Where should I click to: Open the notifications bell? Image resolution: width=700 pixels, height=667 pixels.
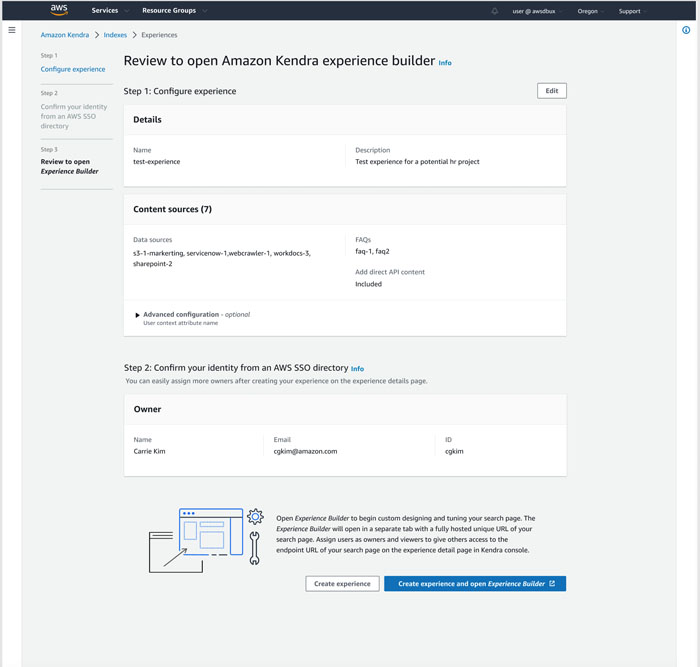495,11
